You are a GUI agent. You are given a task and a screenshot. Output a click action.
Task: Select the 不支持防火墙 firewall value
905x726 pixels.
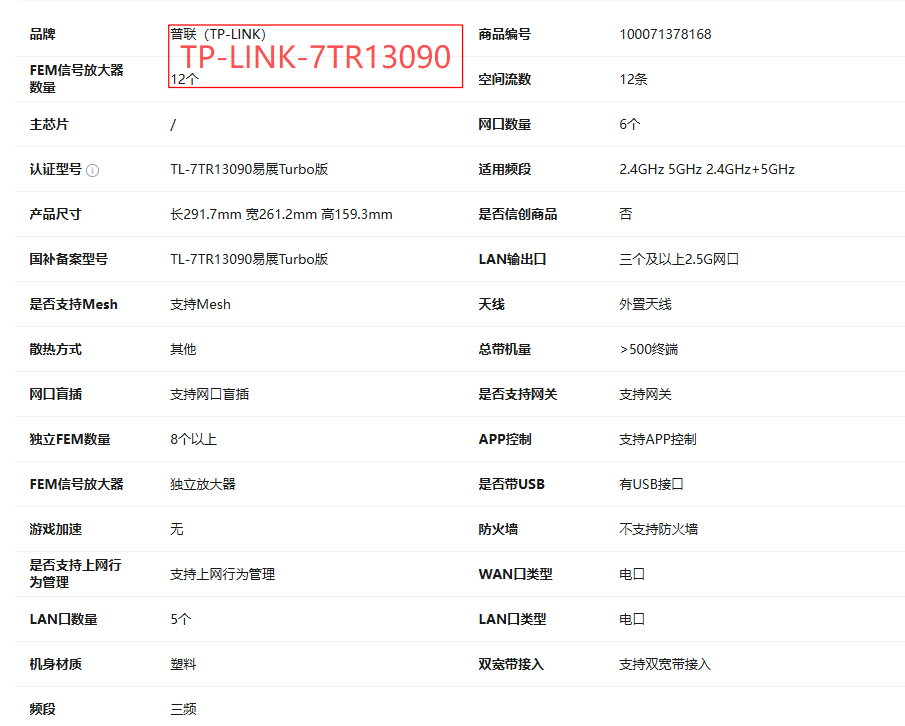pos(658,529)
